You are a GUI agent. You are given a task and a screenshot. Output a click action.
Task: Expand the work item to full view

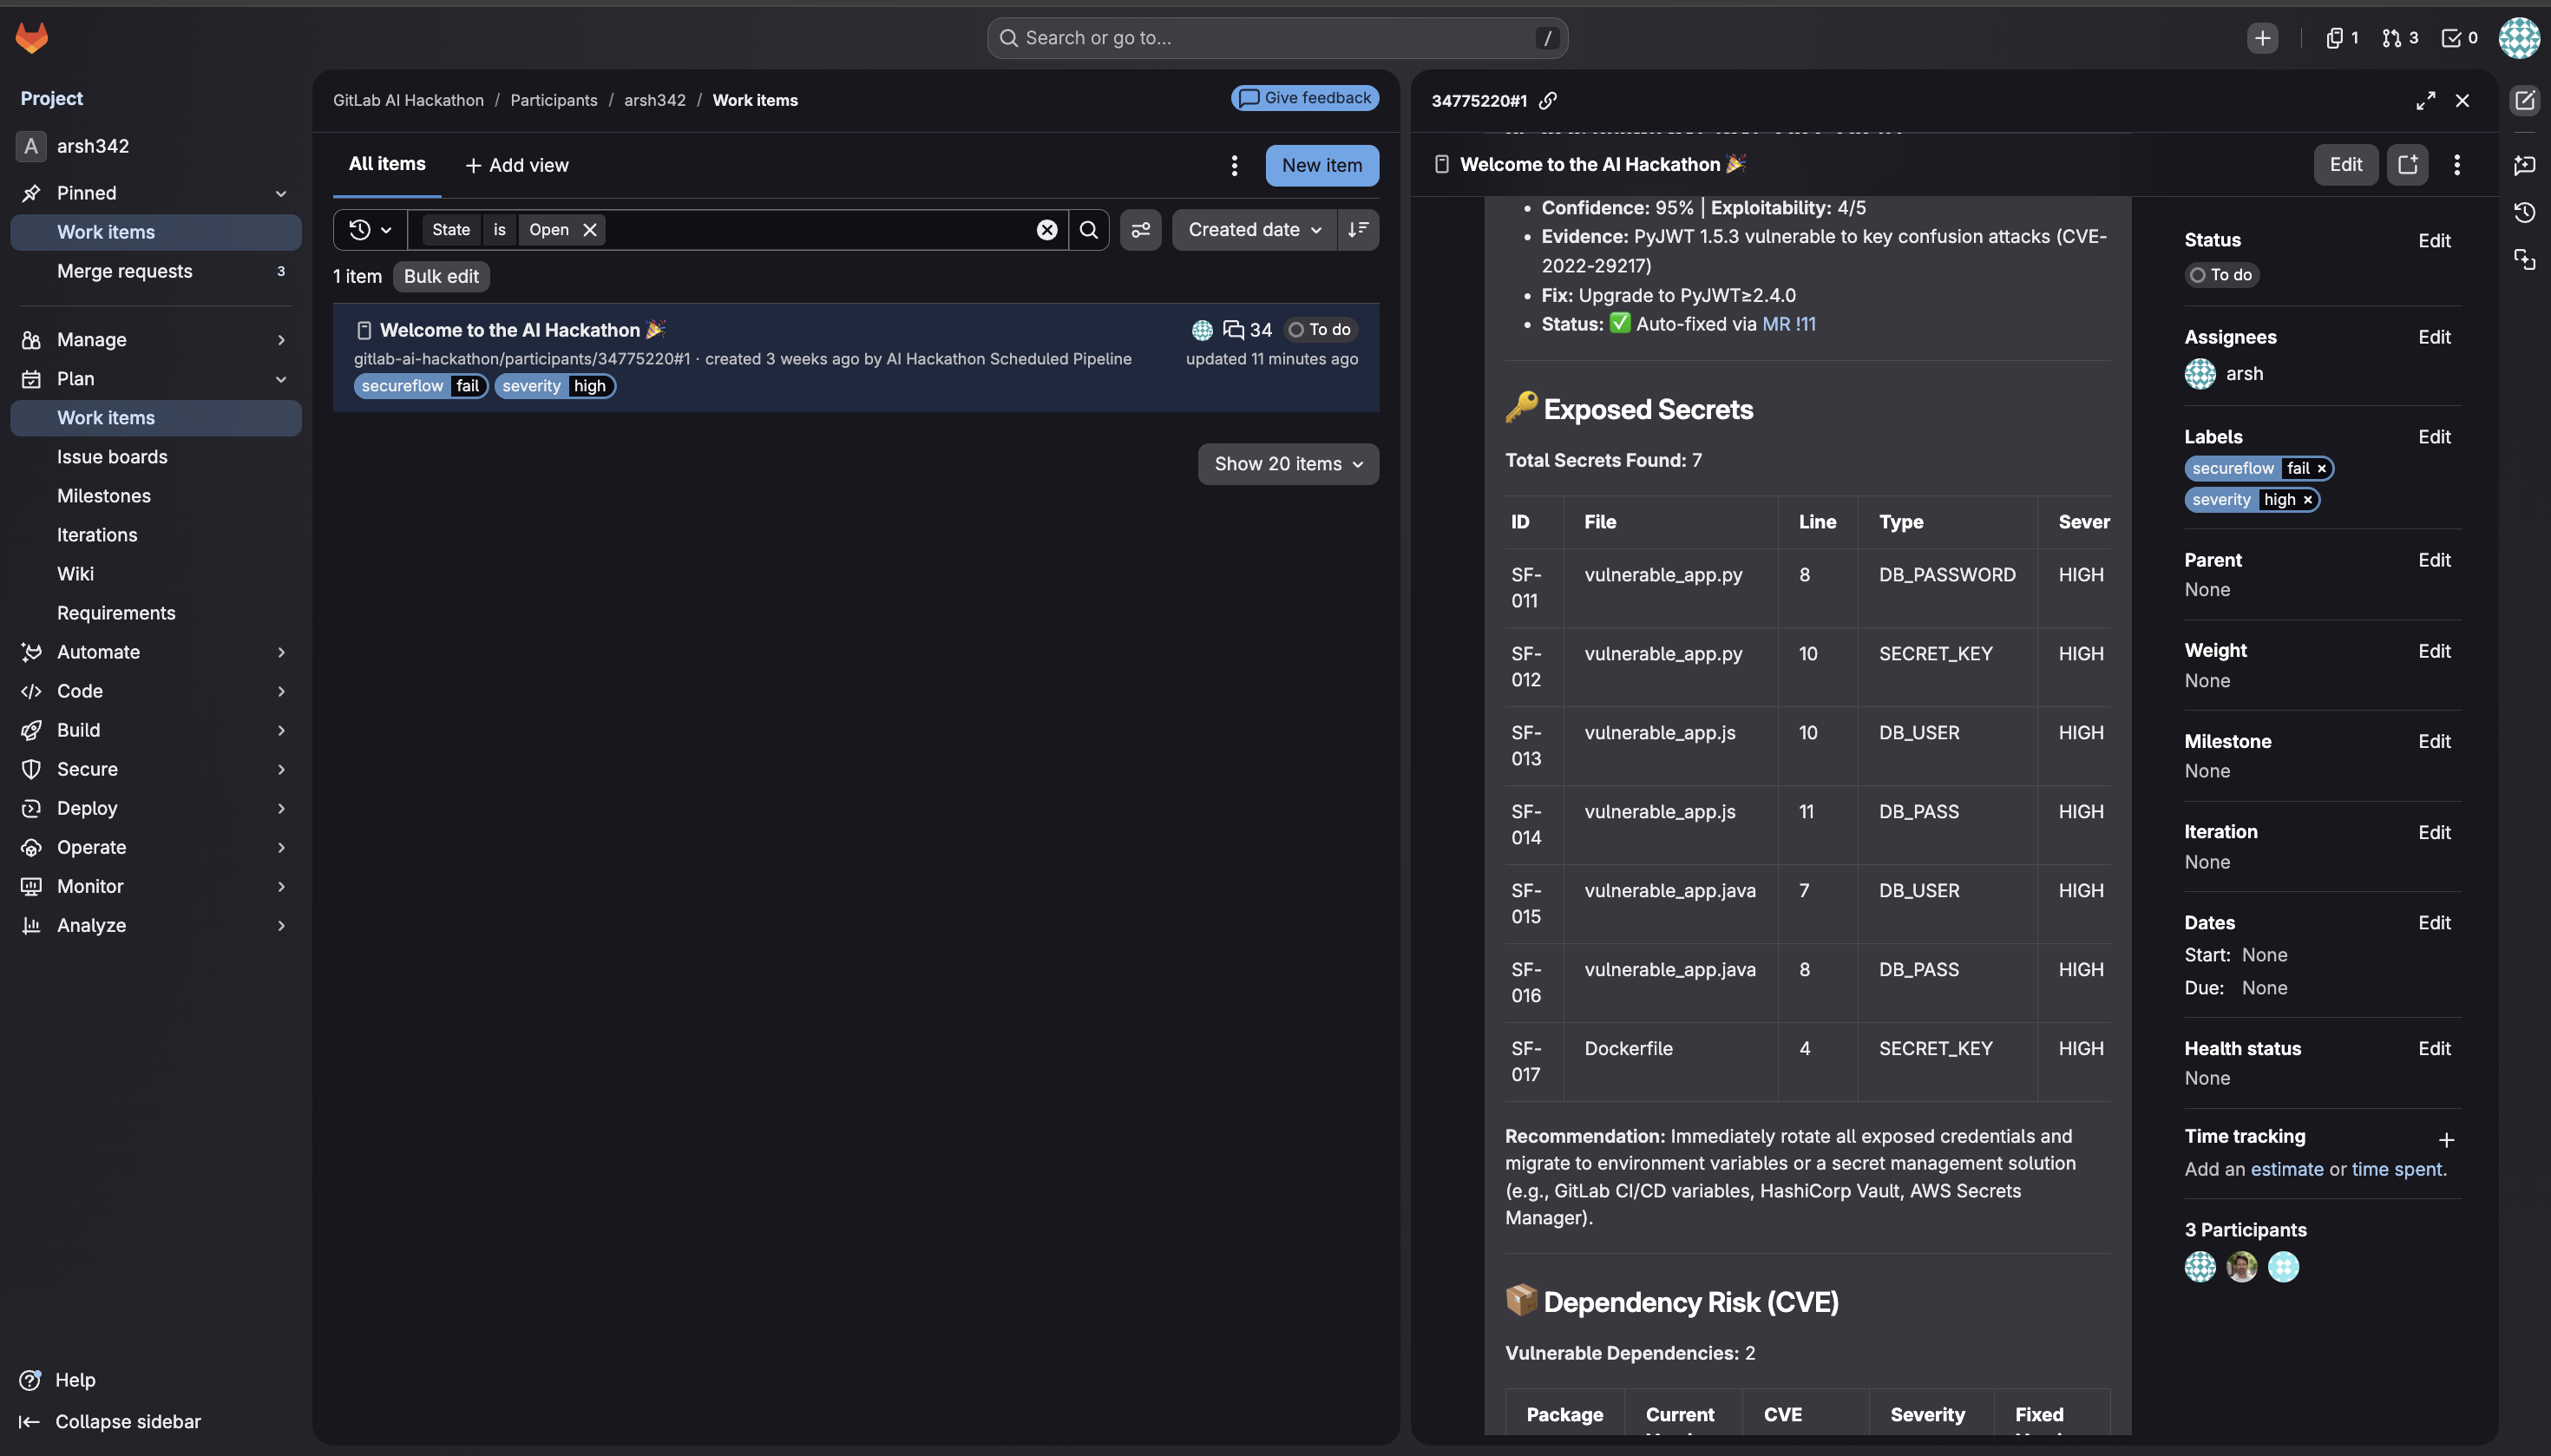(x=2425, y=101)
